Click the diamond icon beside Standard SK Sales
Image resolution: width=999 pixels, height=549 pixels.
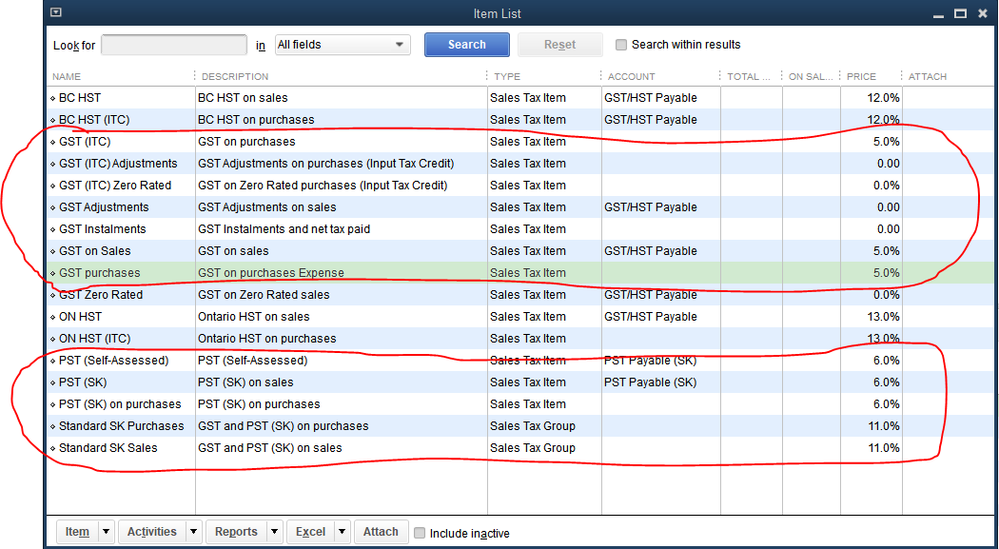pyautogui.click(x=53, y=448)
